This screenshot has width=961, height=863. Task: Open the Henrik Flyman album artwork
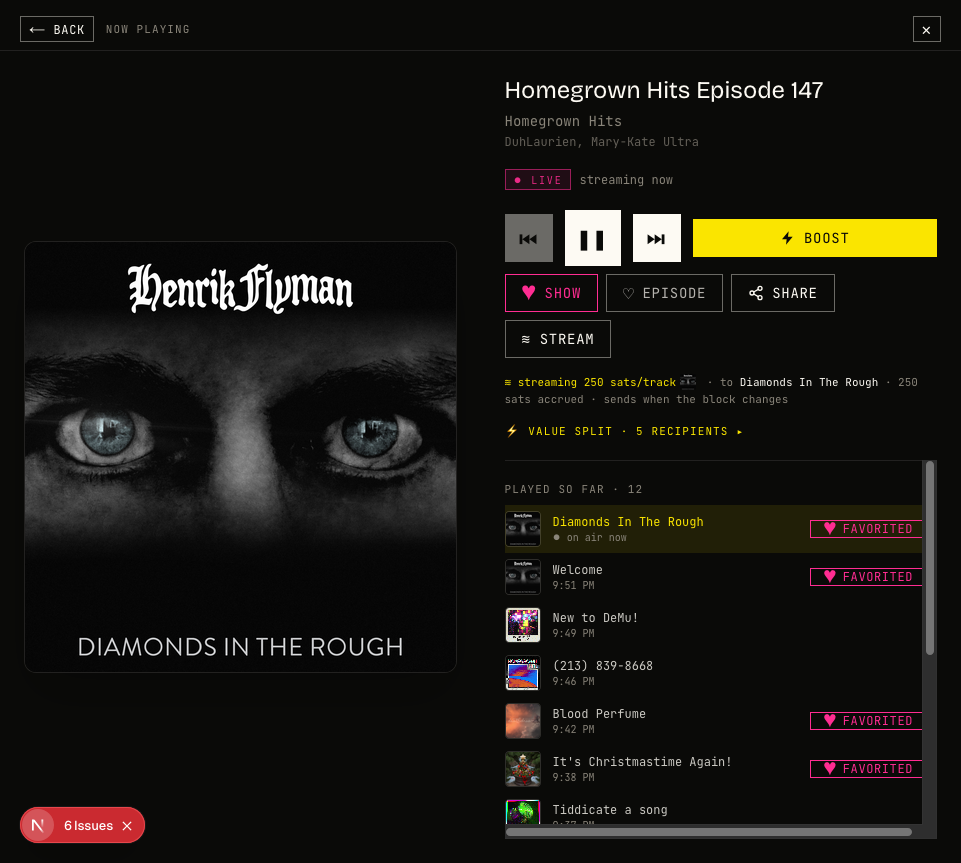coord(240,457)
